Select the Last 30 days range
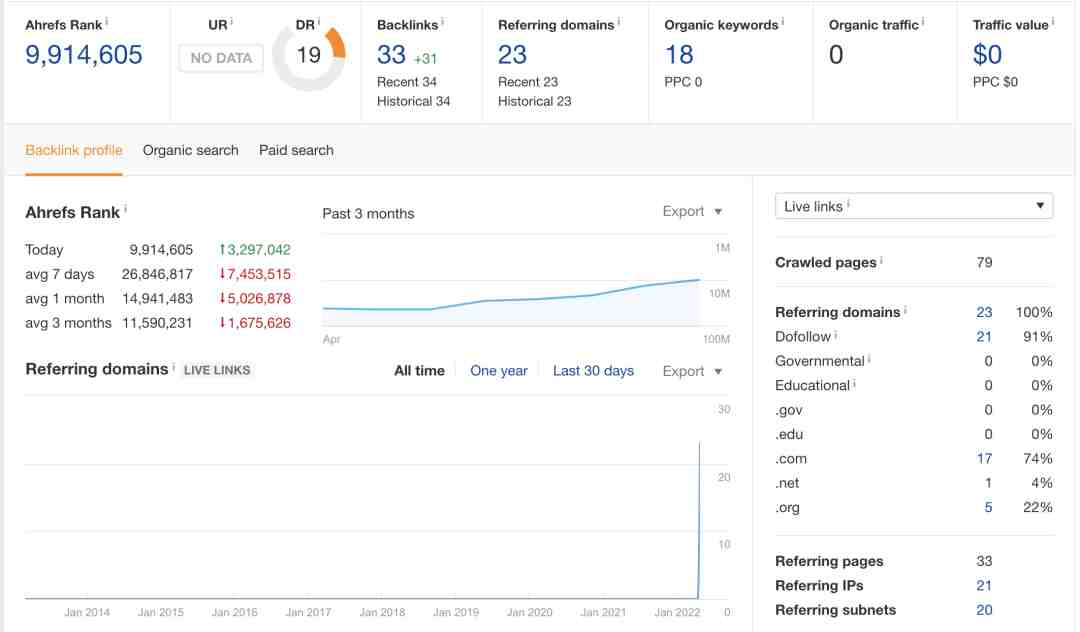The height and width of the screenshot is (632, 1080). coord(593,370)
